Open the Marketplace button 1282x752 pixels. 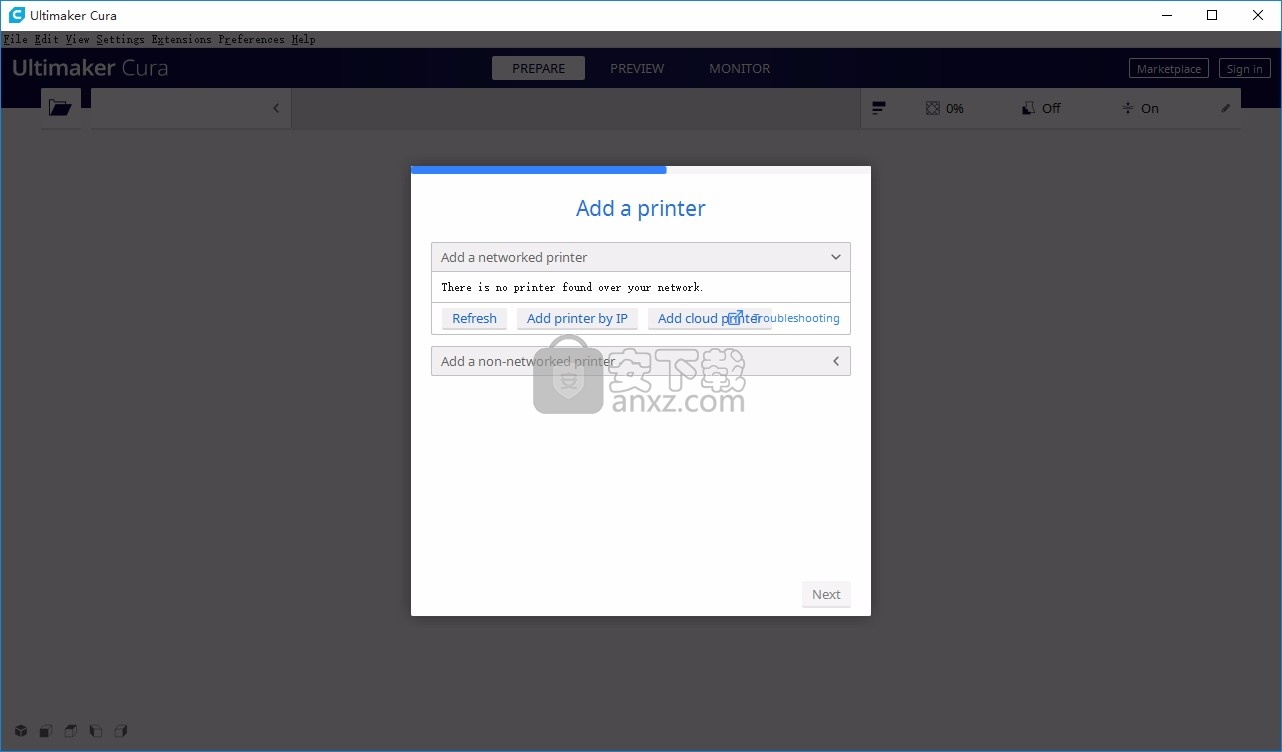1169,69
